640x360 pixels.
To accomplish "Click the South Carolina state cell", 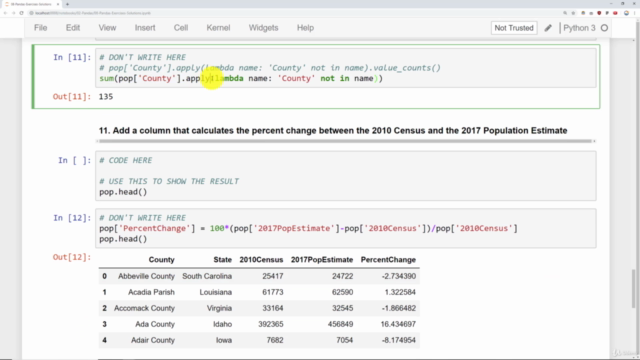I will click(207, 276).
